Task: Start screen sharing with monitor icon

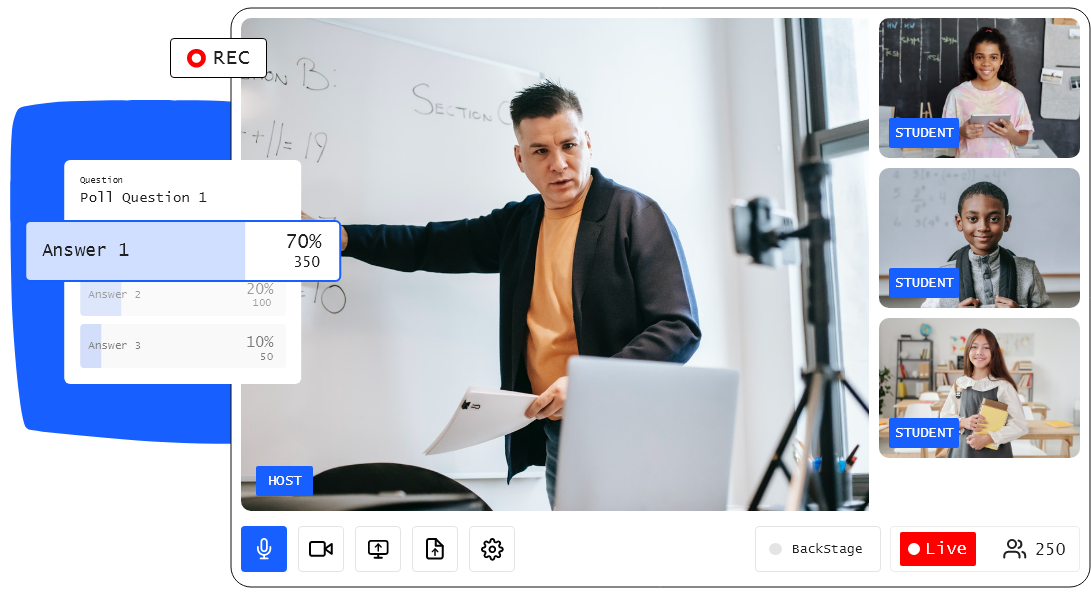Action: [x=378, y=549]
